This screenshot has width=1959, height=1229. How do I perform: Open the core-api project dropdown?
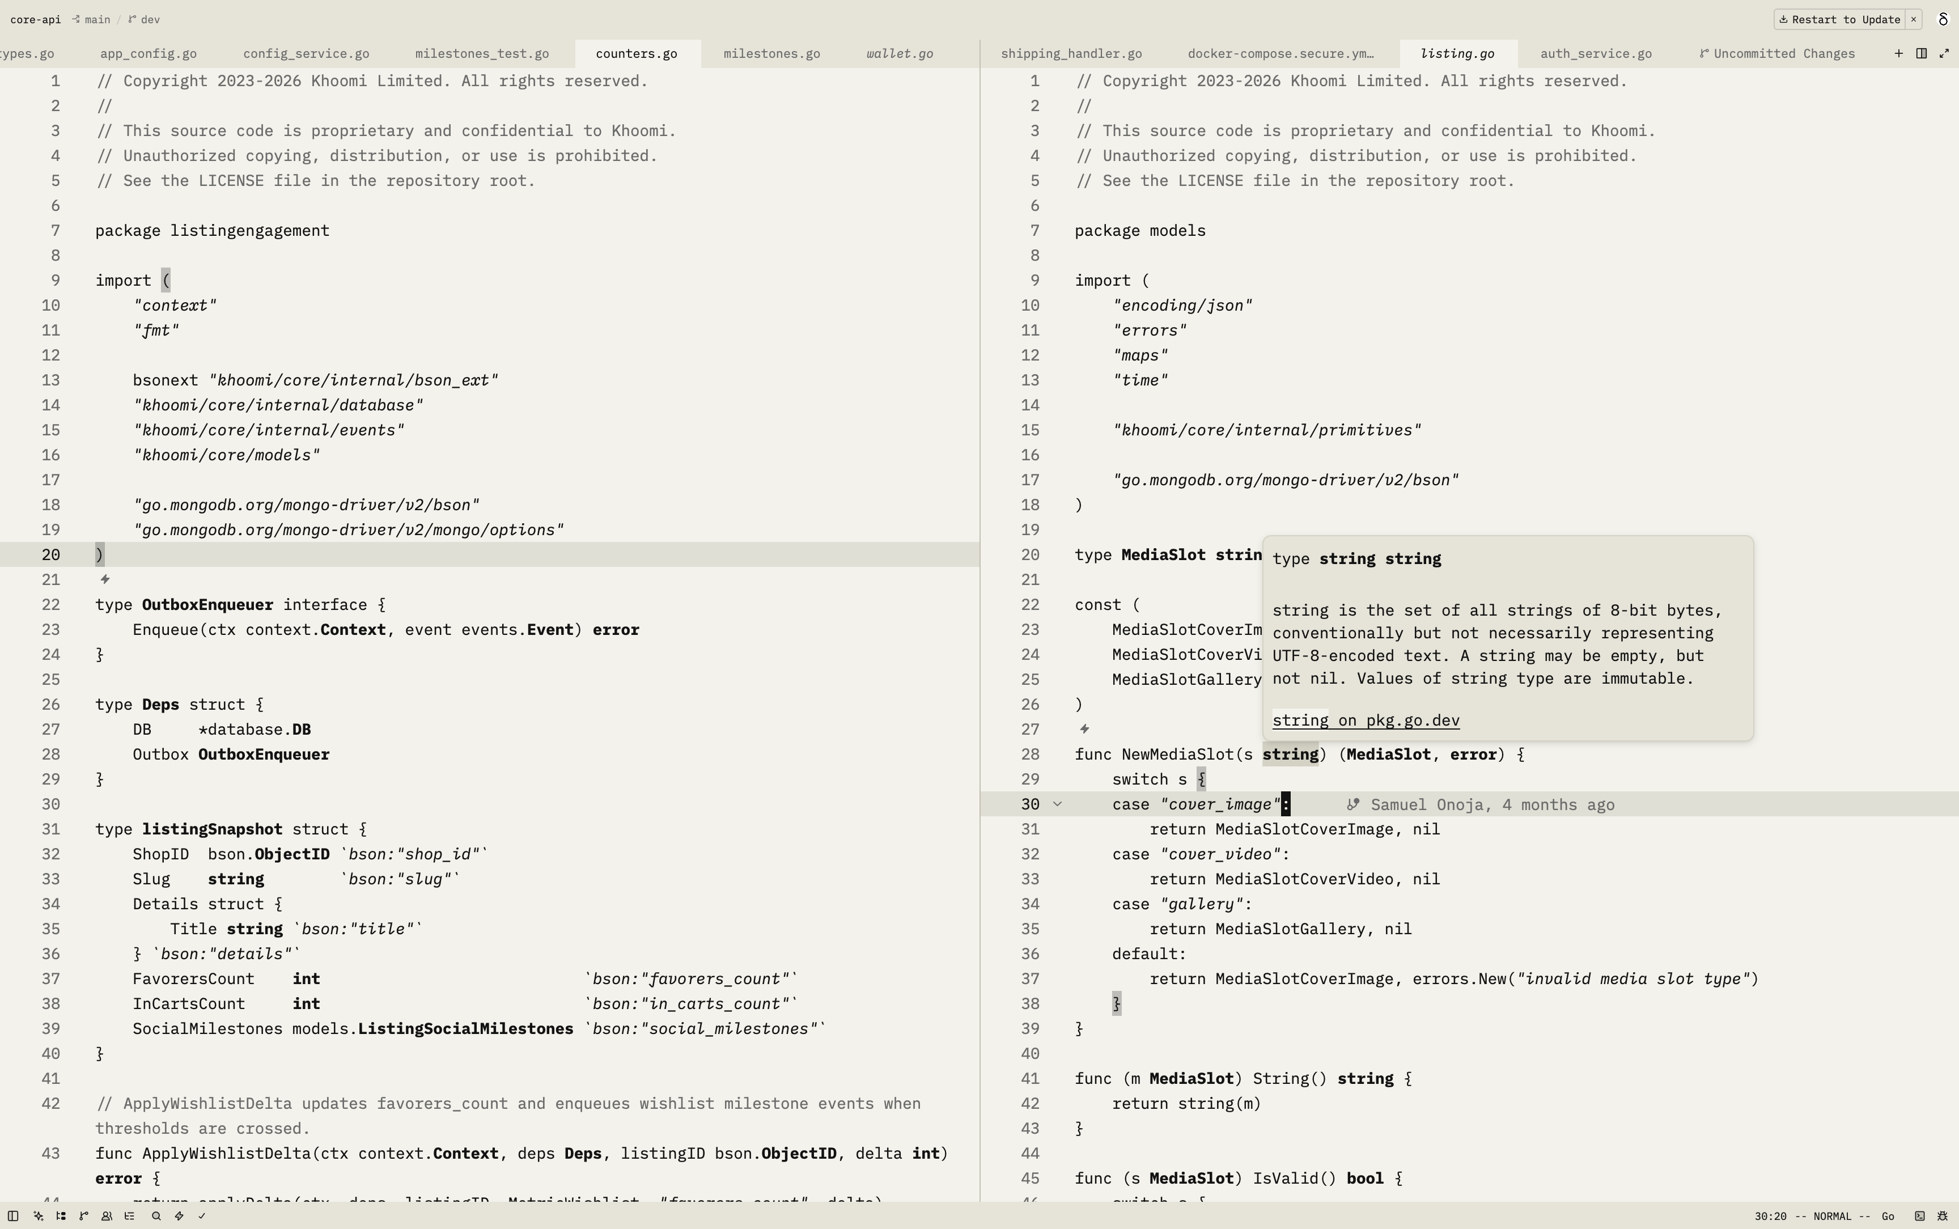coord(35,19)
